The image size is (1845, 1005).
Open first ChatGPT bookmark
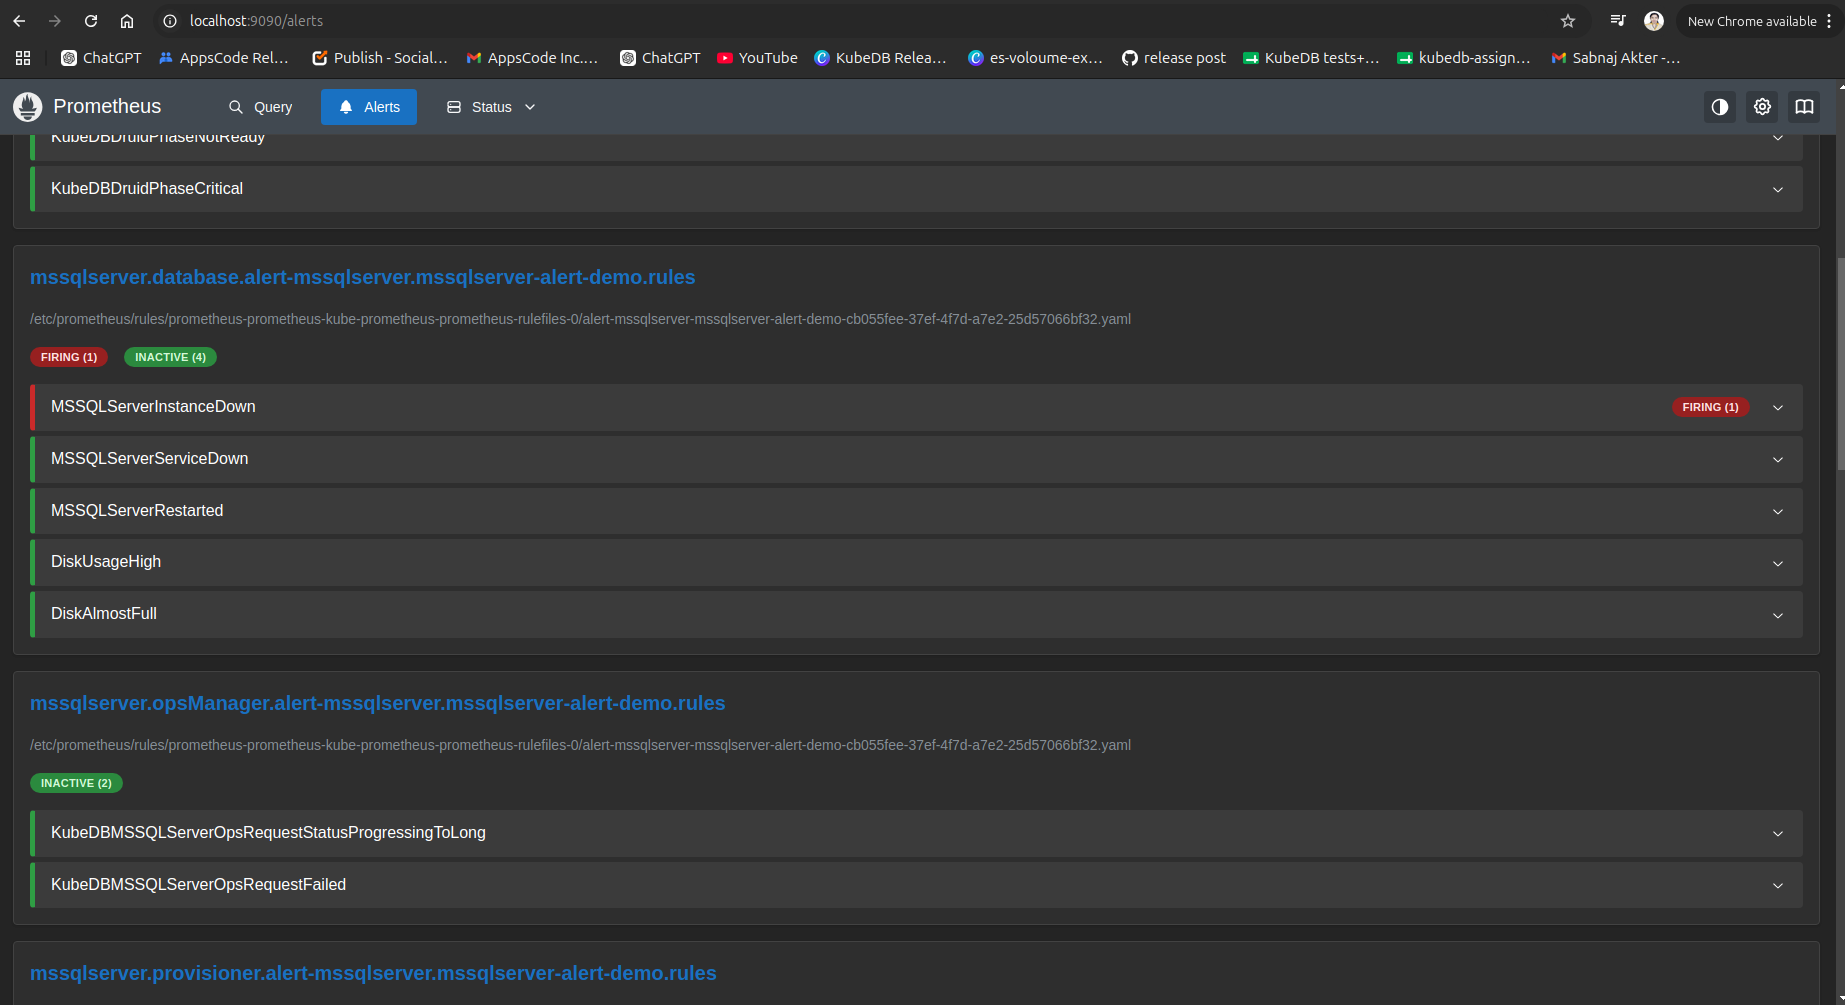pos(101,58)
